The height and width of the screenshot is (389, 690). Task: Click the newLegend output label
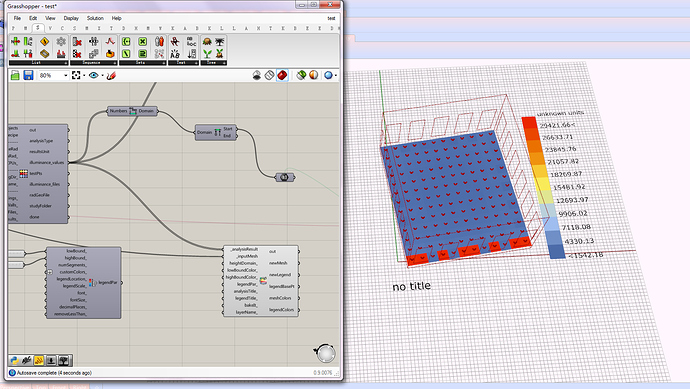280,275
